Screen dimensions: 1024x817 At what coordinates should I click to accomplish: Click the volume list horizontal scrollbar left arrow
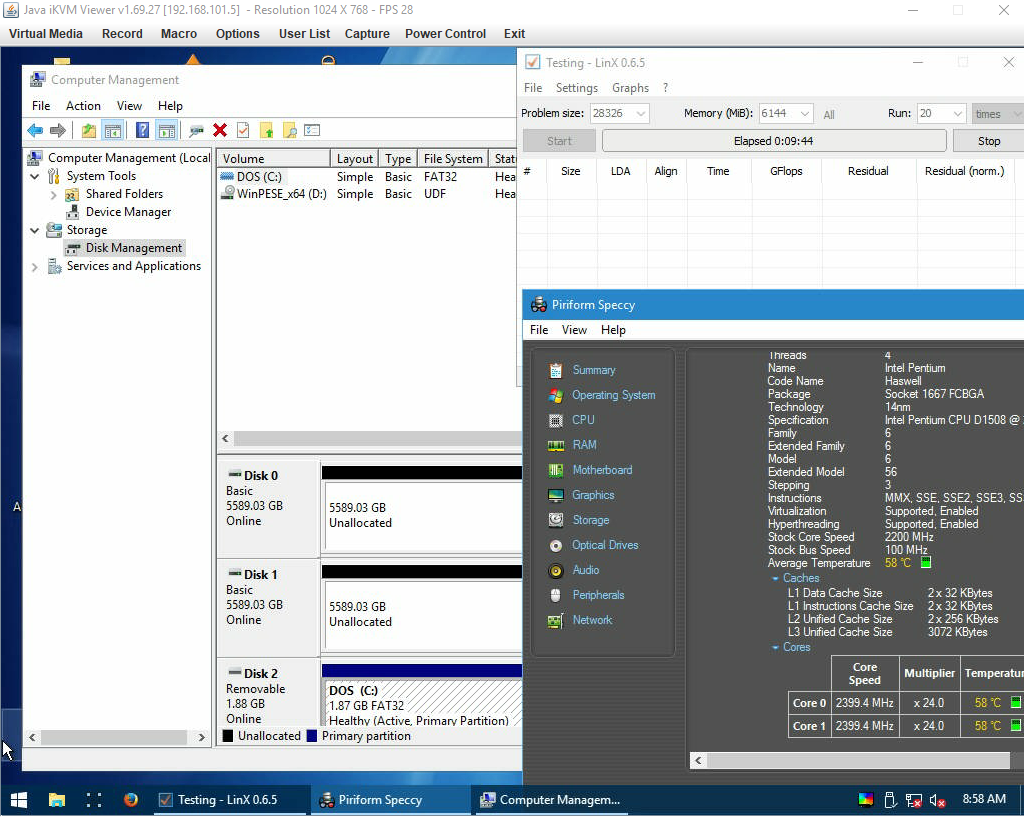pos(225,439)
